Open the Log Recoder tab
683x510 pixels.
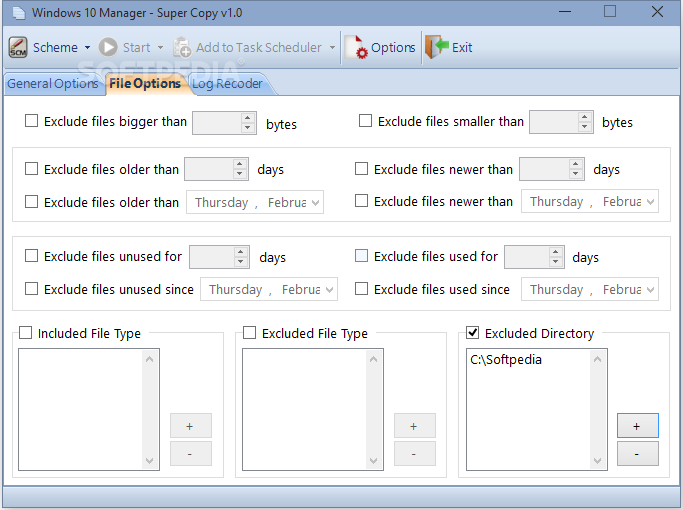(x=227, y=83)
